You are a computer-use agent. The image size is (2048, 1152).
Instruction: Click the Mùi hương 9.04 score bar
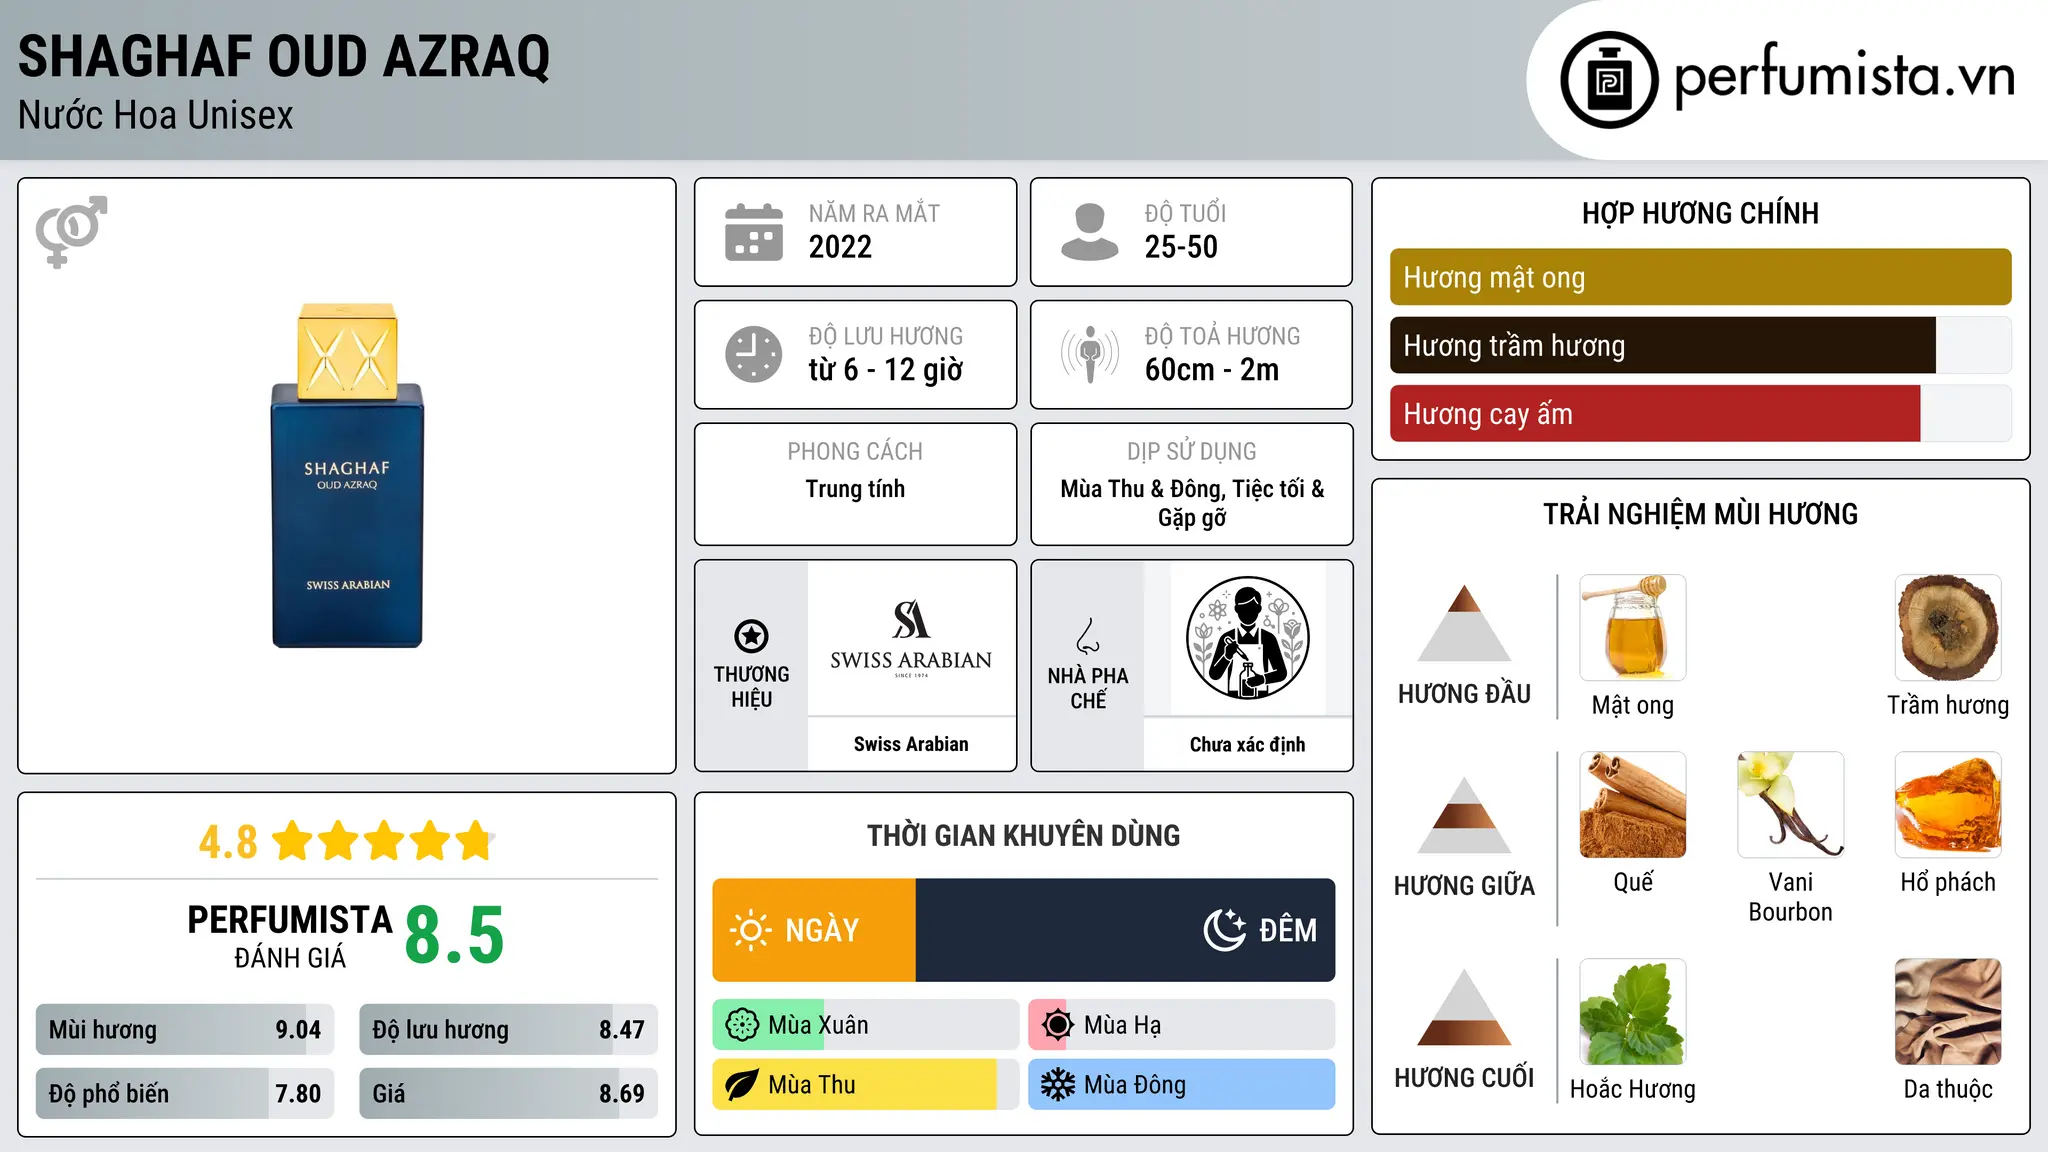click(x=185, y=1030)
